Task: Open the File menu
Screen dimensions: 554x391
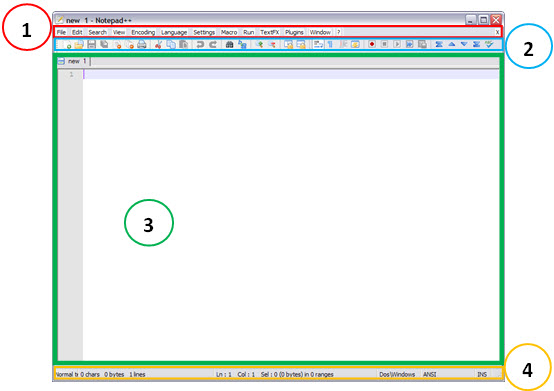Action: coord(61,32)
